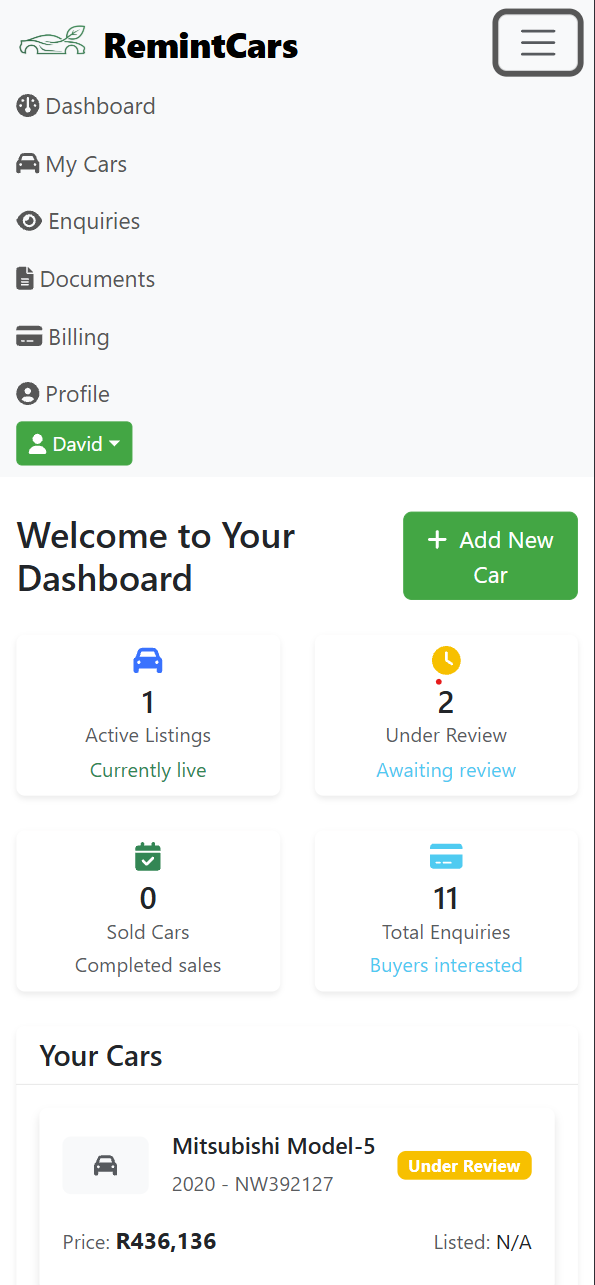
Task: Click the yellow clock Under Review icon
Action: tap(446, 660)
